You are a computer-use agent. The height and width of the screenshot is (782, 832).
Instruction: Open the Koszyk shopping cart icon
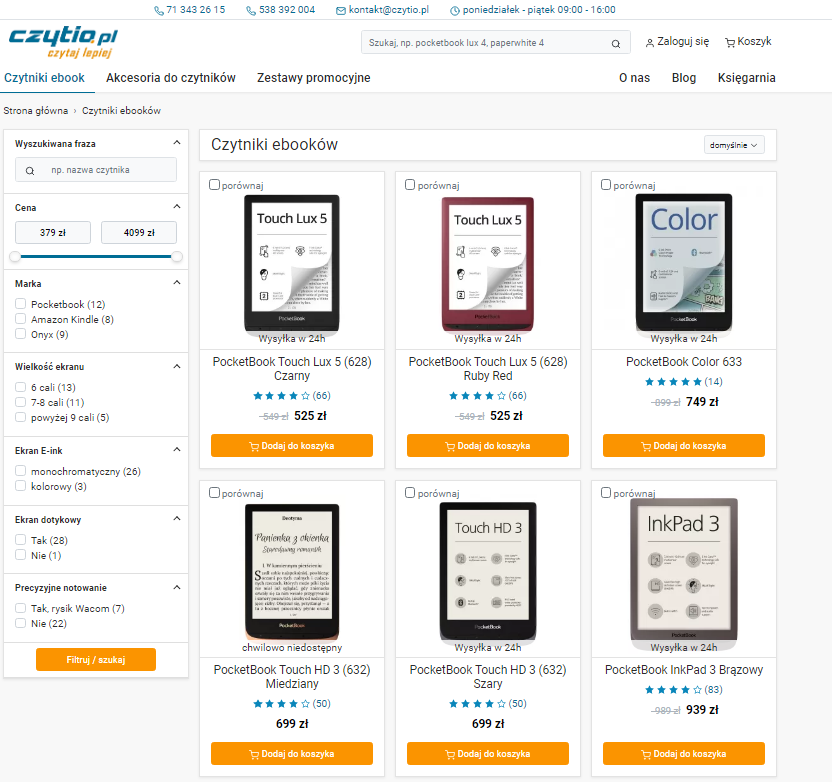coord(730,42)
